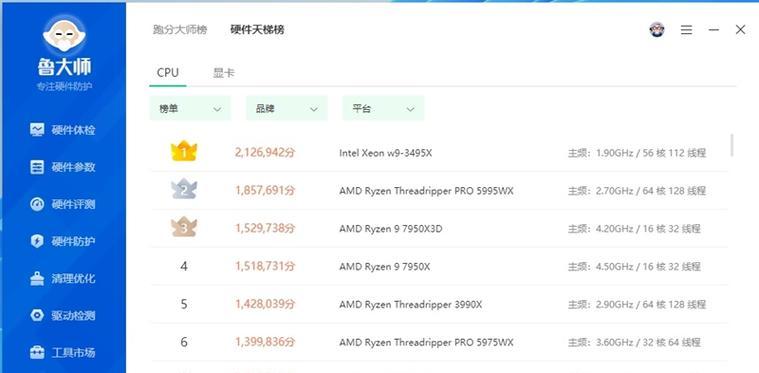Click the score 1,529,738分
Image resolution: width=759 pixels, height=373 pixels.
pyautogui.click(x=265, y=228)
